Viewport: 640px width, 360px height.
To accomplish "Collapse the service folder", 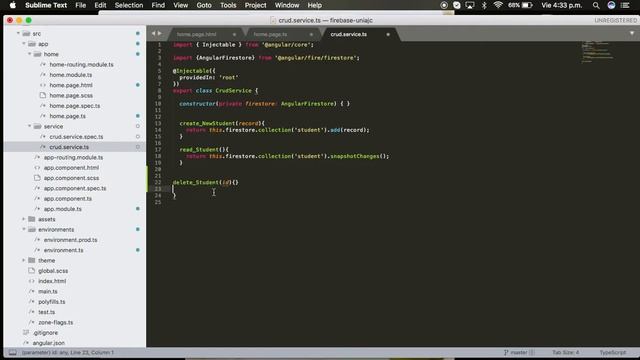I will pos(29,126).
